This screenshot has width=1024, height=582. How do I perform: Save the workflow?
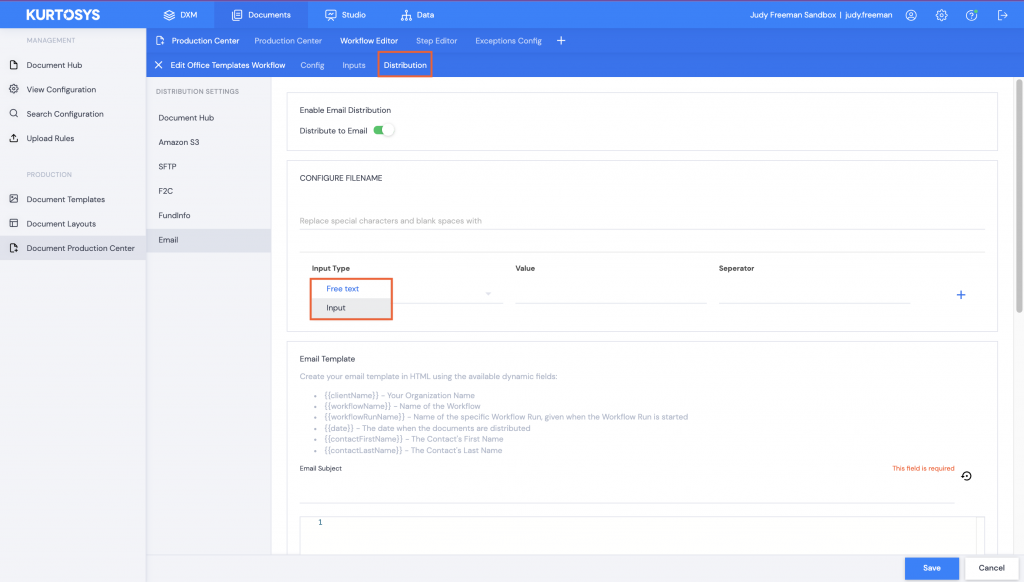931,568
